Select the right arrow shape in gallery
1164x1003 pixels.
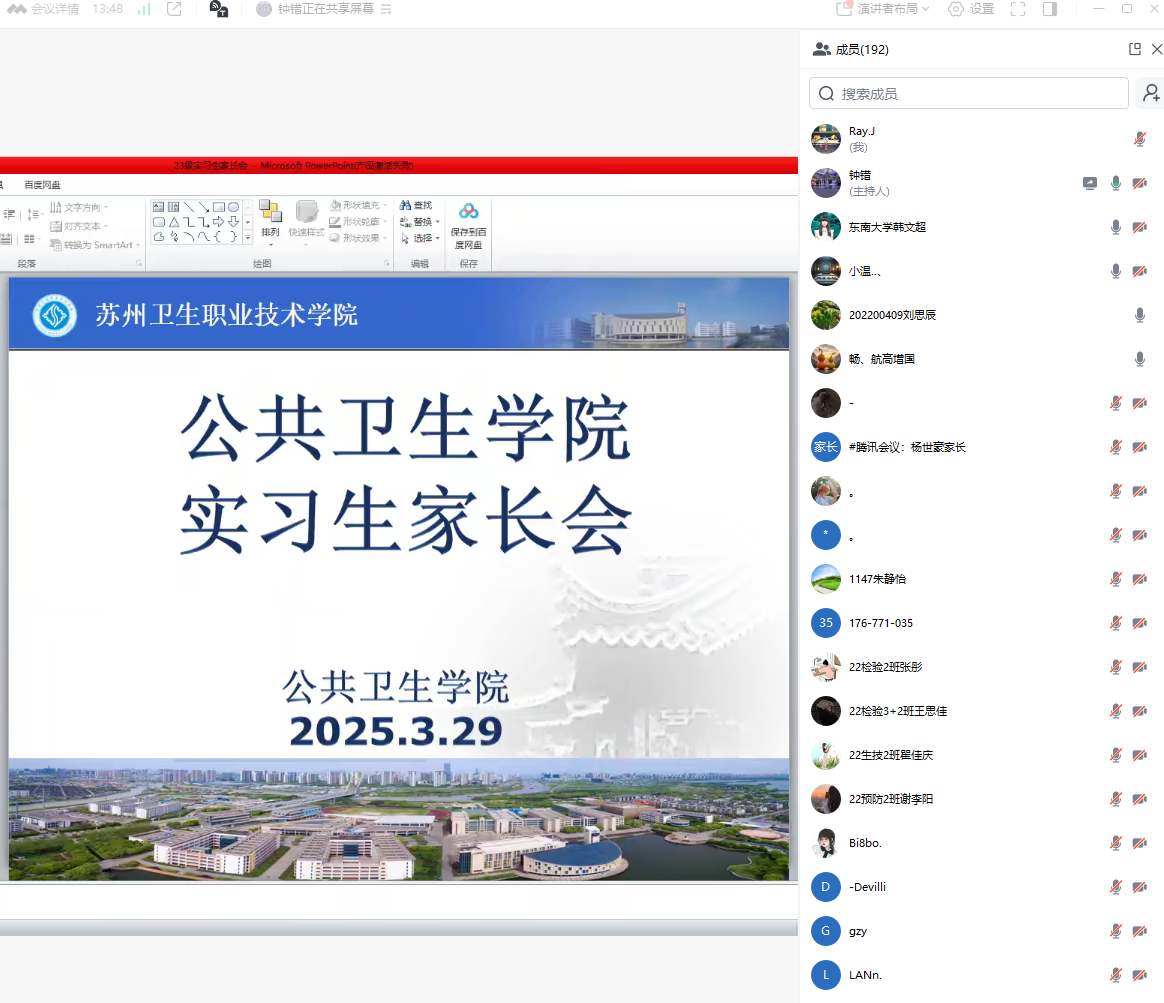(218, 222)
